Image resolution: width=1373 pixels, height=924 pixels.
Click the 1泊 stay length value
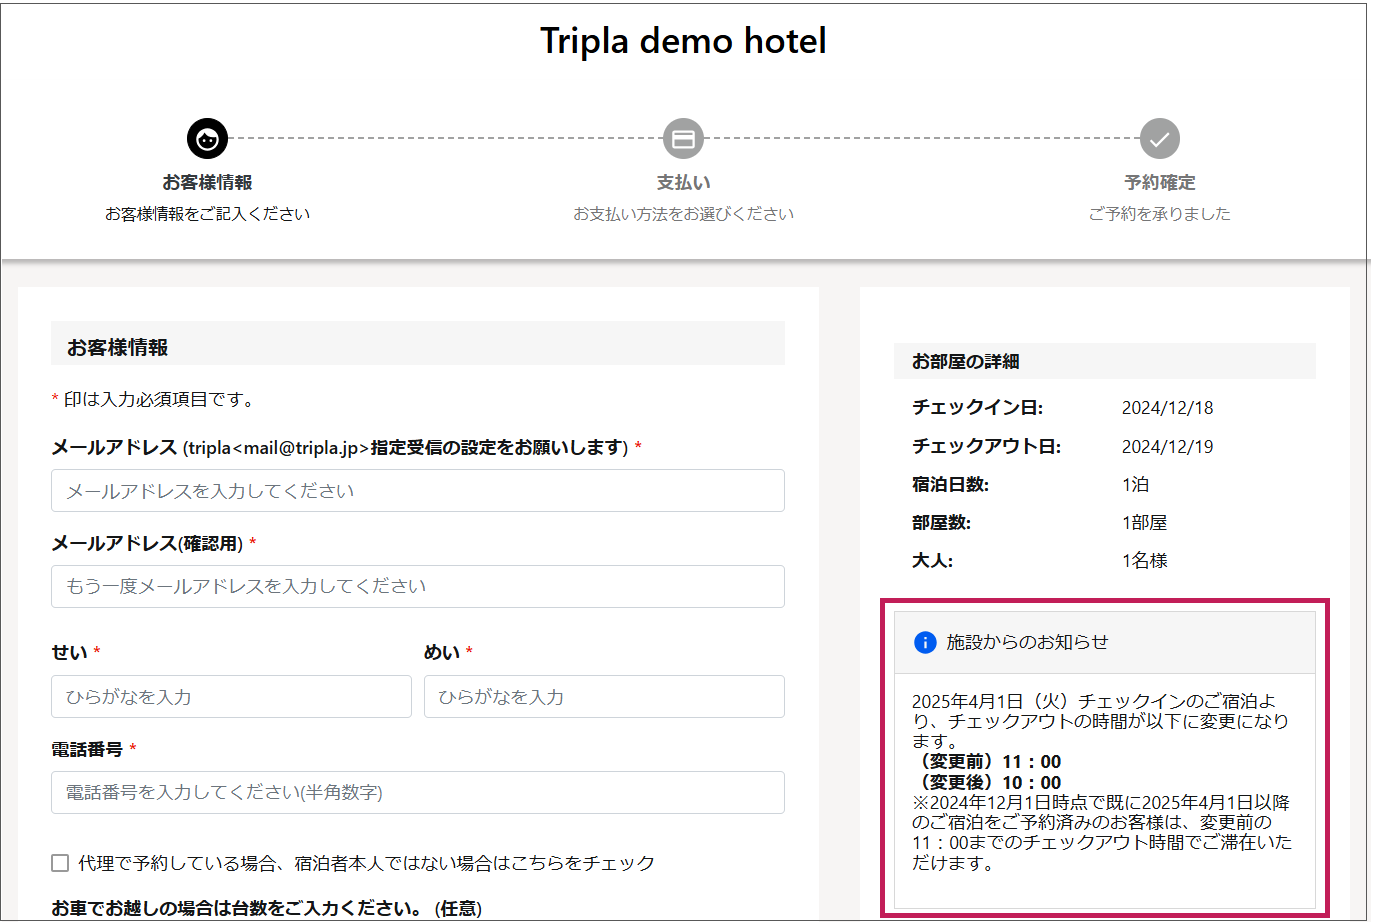coord(1135,485)
